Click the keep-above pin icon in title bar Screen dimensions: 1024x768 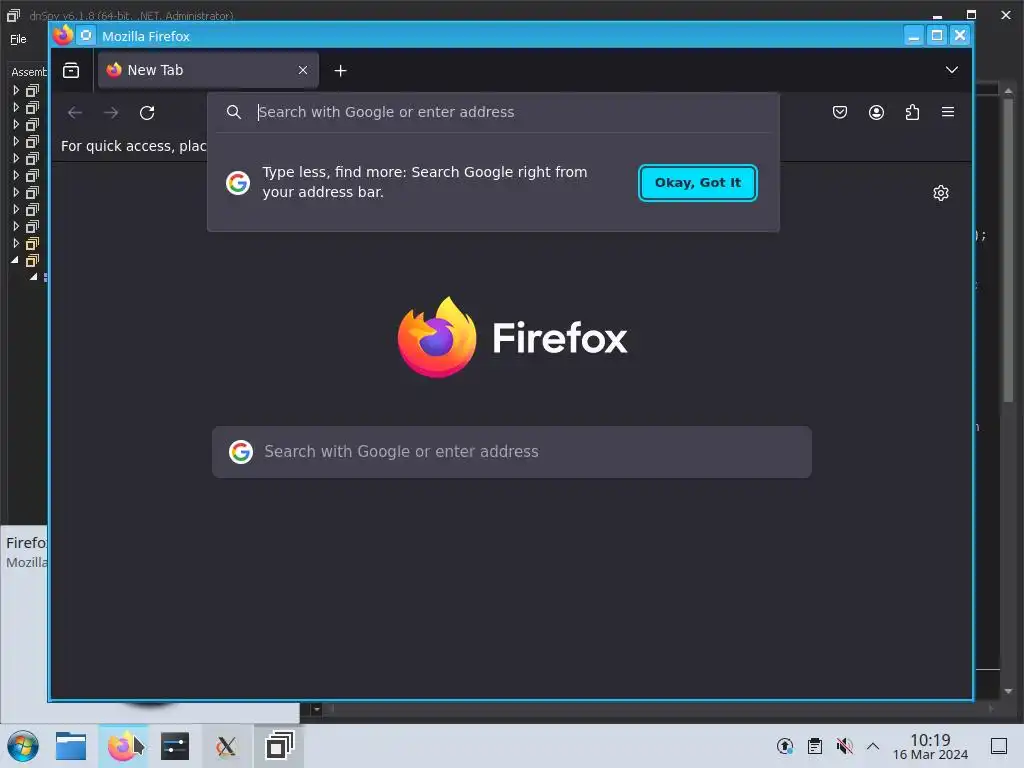pyautogui.click(x=86, y=35)
